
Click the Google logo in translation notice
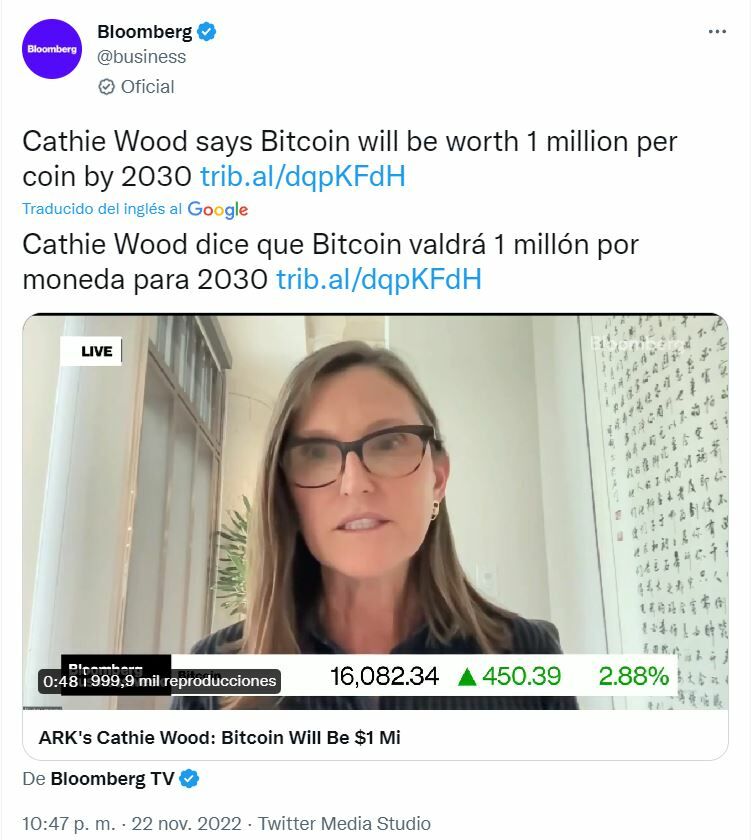point(217,209)
